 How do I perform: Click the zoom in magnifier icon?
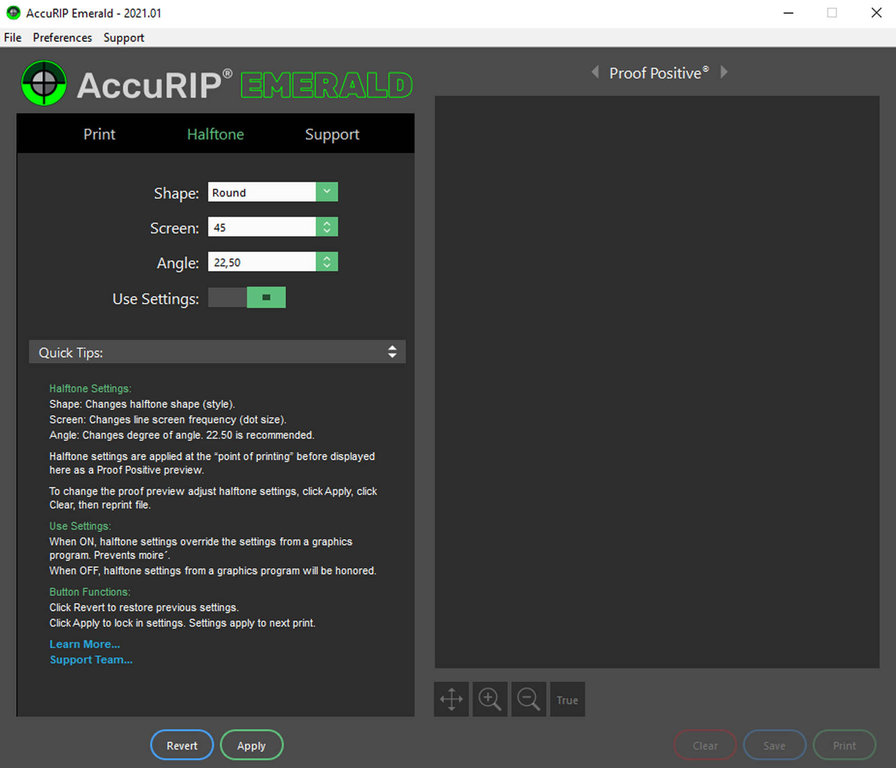(x=490, y=700)
